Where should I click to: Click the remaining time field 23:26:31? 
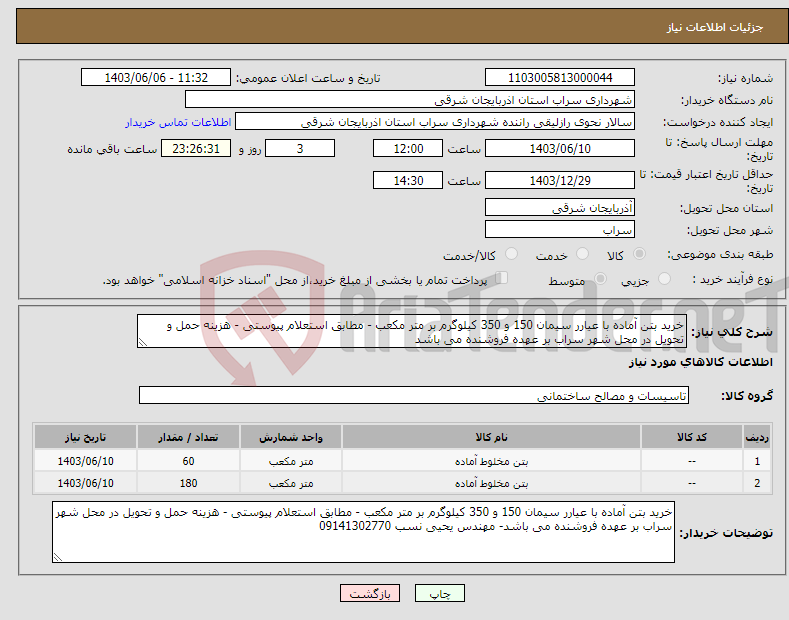pos(196,148)
